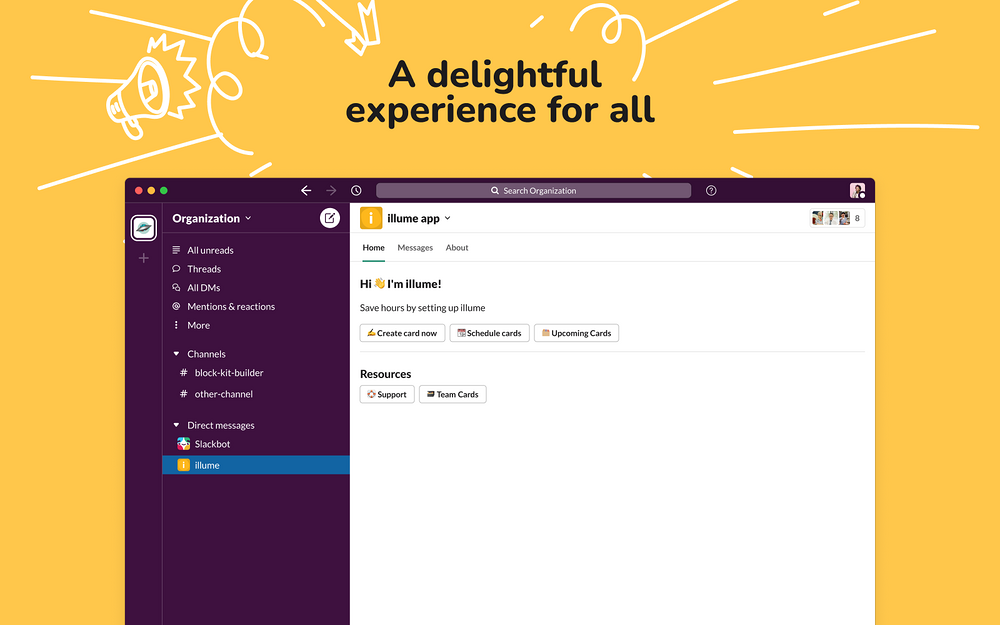Click the illume app logo icon
1000x625 pixels.
(x=371, y=218)
